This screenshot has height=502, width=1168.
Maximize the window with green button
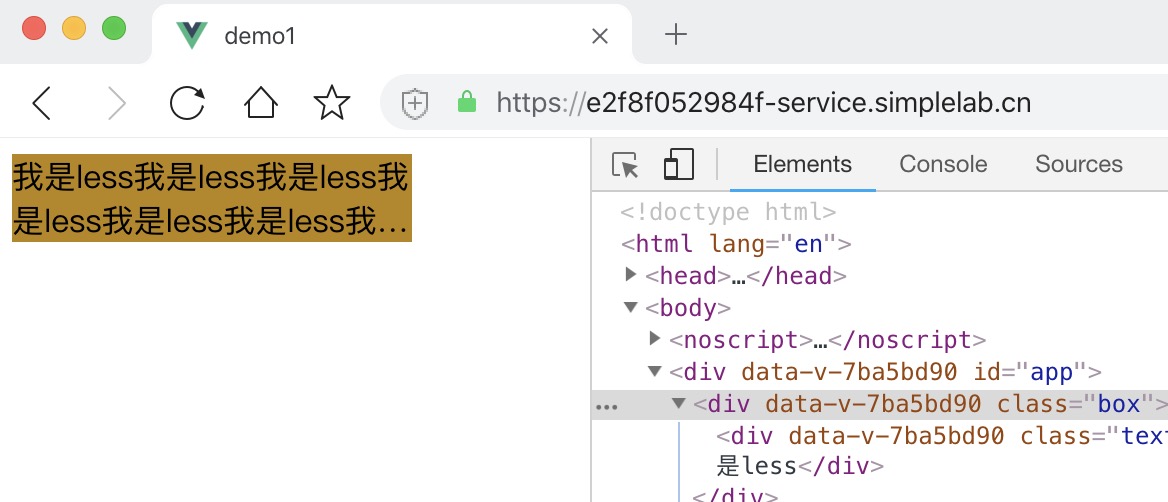pyautogui.click(x=114, y=28)
